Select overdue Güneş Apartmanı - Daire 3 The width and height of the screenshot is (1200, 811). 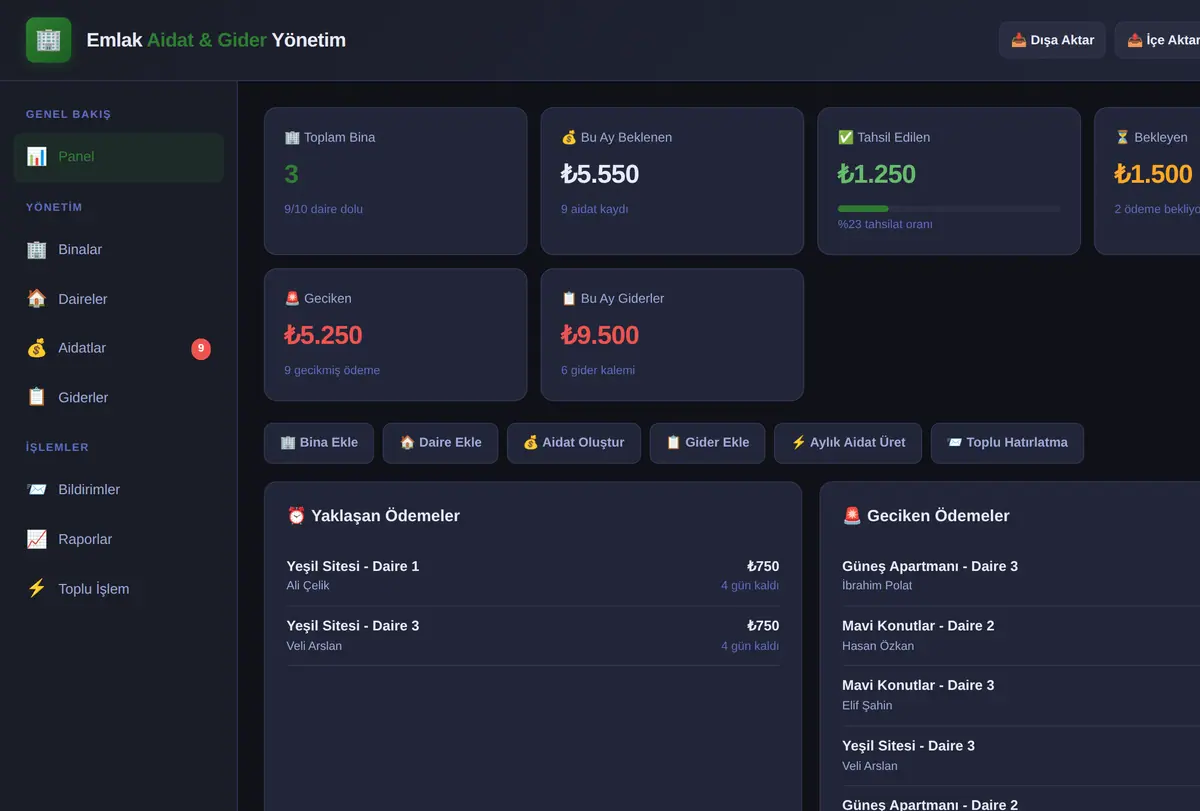point(1021,575)
